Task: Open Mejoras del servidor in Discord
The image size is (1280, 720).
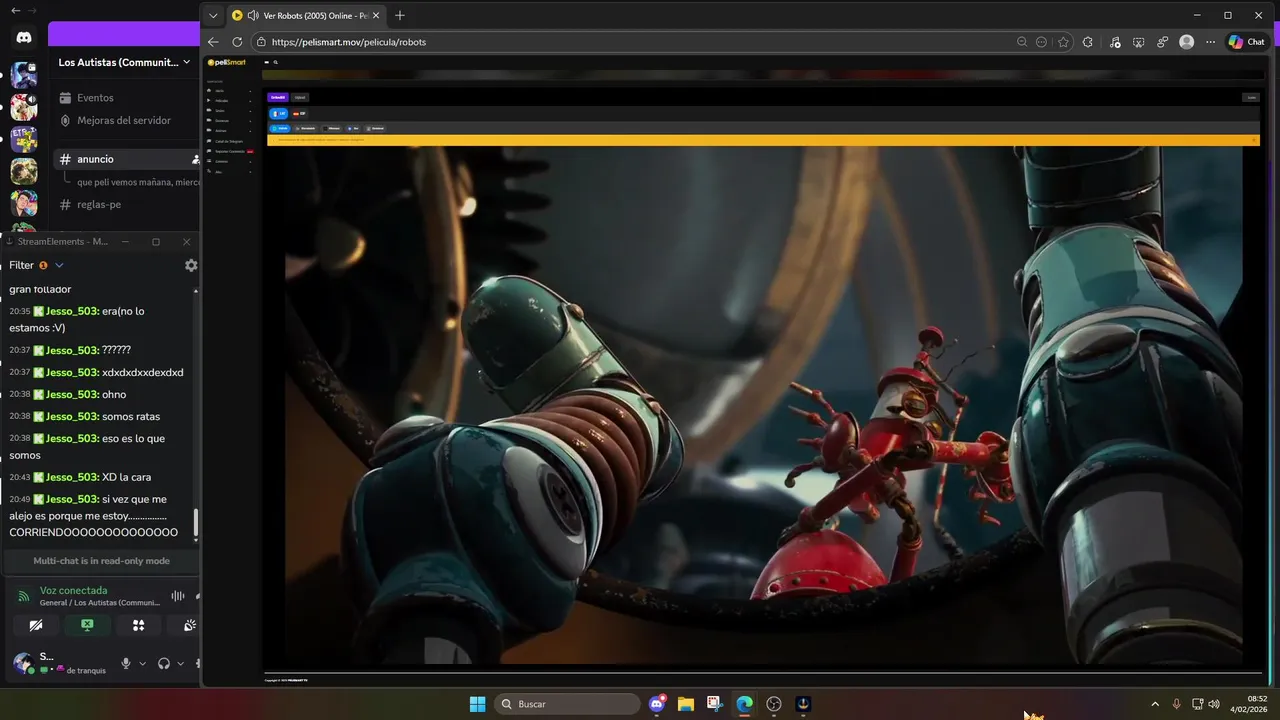Action: pyautogui.click(x=123, y=120)
